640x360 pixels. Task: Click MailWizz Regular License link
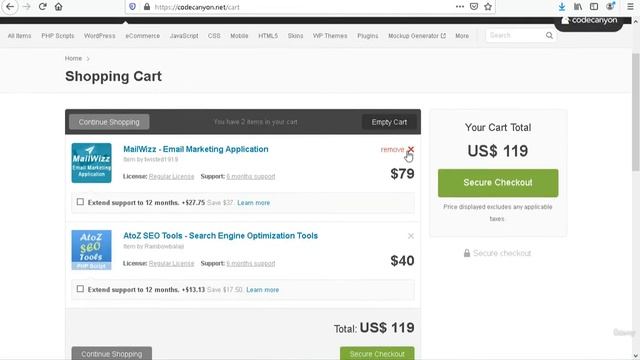pyautogui.click(x=171, y=176)
